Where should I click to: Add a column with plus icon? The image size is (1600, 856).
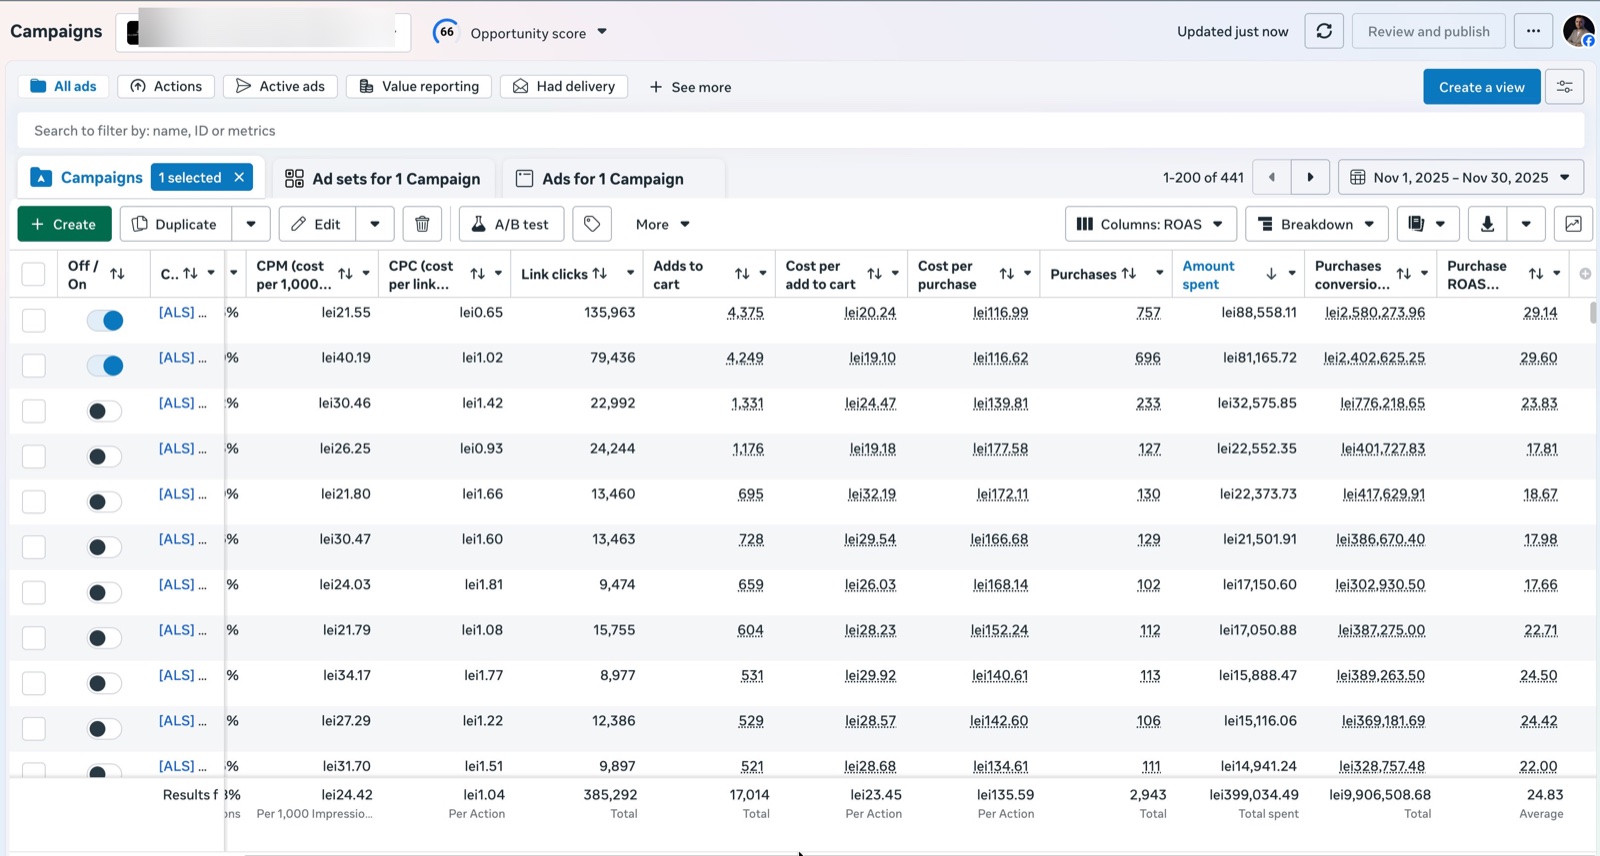pos(1585,274)
